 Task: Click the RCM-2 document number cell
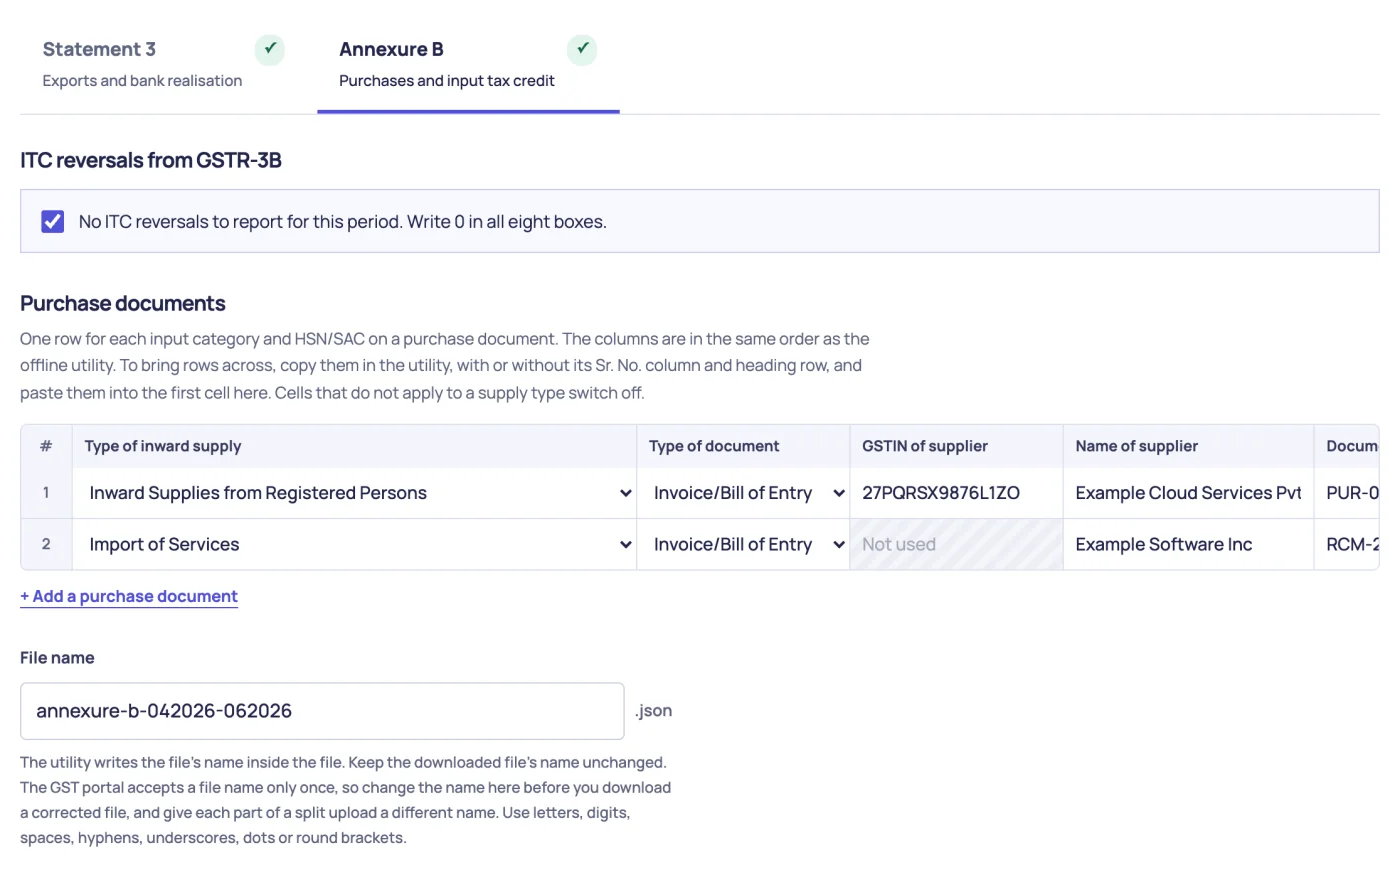tap(1347, 544)
